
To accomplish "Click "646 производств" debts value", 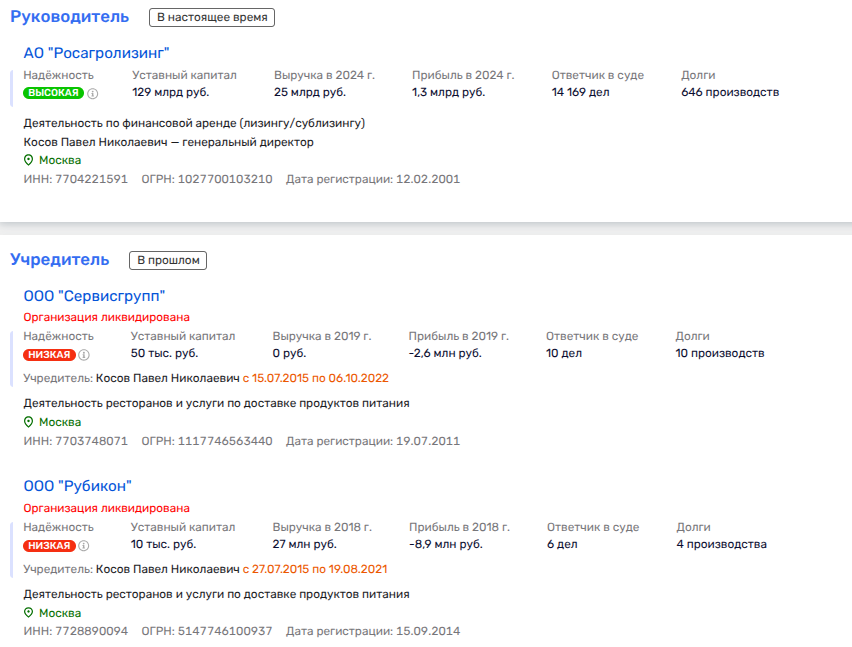I will (729, 93).
